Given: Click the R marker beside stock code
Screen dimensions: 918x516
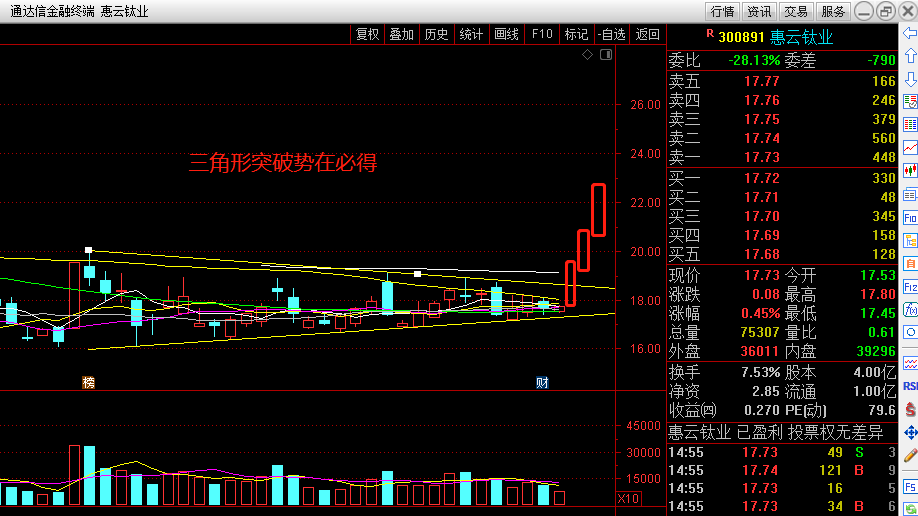Looking at the screenshot, I should [x=710, y=34].
